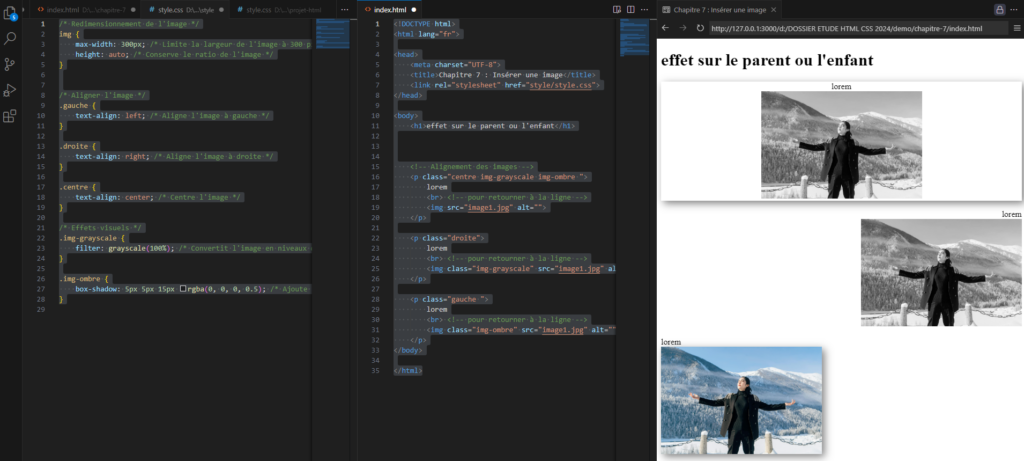Open the Explorer view in activity bar
The image size is (1024, 461).
(x=11, y=14)
